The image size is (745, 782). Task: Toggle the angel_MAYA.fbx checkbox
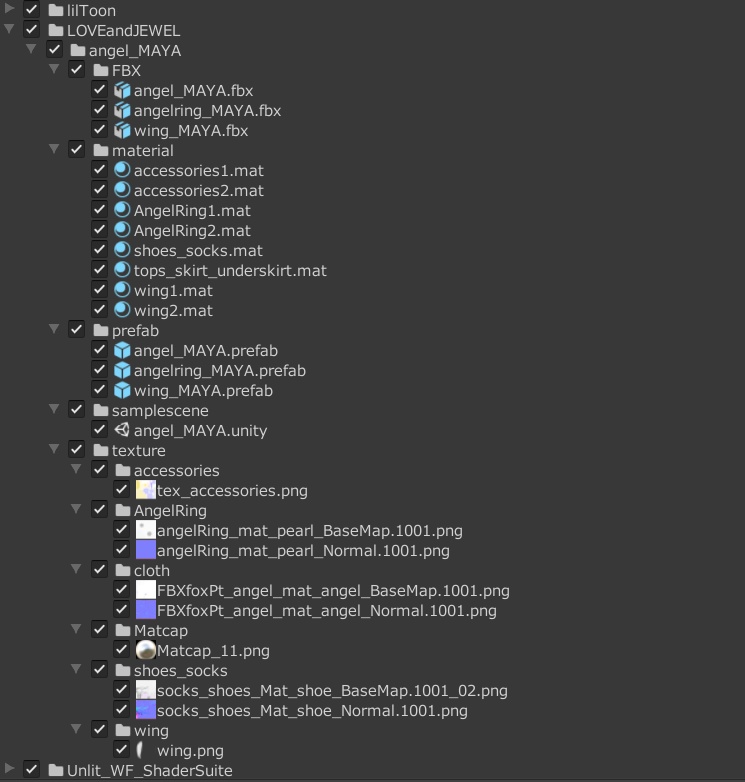pos(99,90)
